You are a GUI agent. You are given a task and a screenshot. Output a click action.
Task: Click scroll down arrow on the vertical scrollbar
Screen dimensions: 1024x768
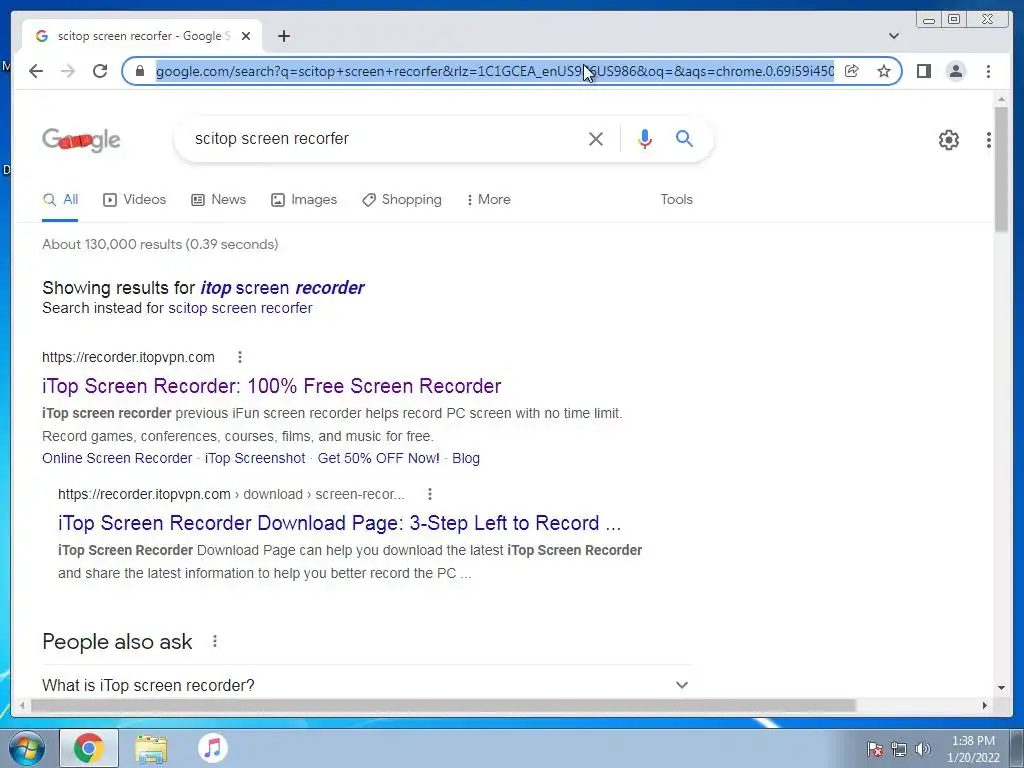[1001, 688]
